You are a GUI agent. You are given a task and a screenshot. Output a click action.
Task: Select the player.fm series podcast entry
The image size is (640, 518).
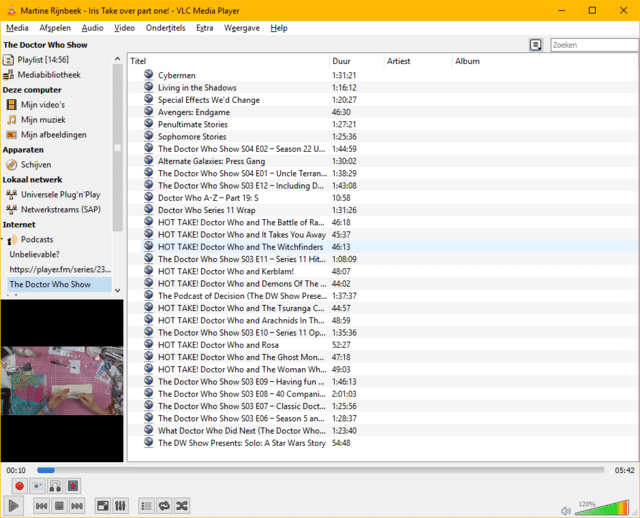[60, 269]
